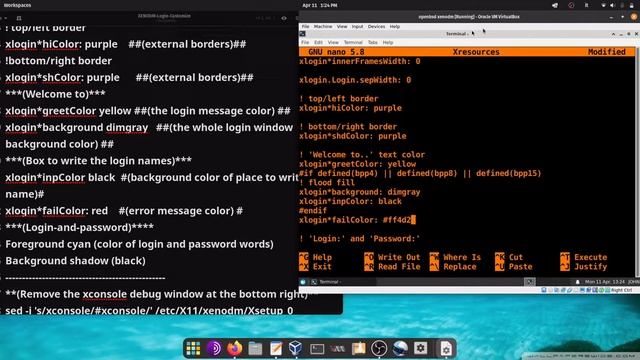Click the guest panel workspace switcher
This screenshot has width=640, height=360.
[x=530, y=282]
